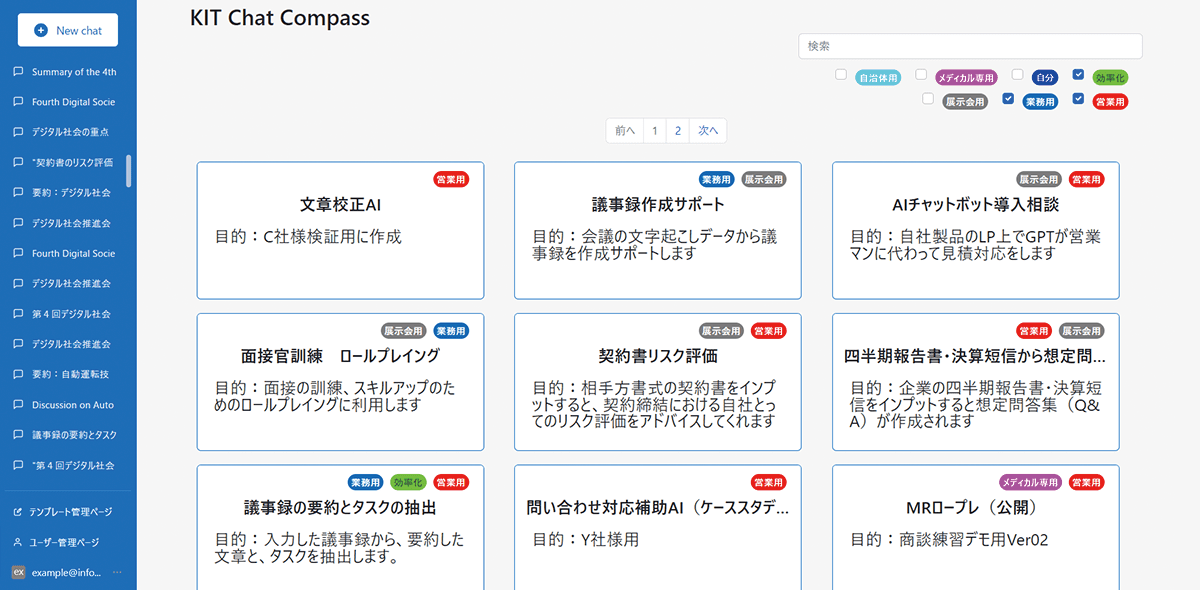The image size is (1200, 590).
Task: Click the chat icon beside 要約：自動運転技
Action: tap(16, 374)
